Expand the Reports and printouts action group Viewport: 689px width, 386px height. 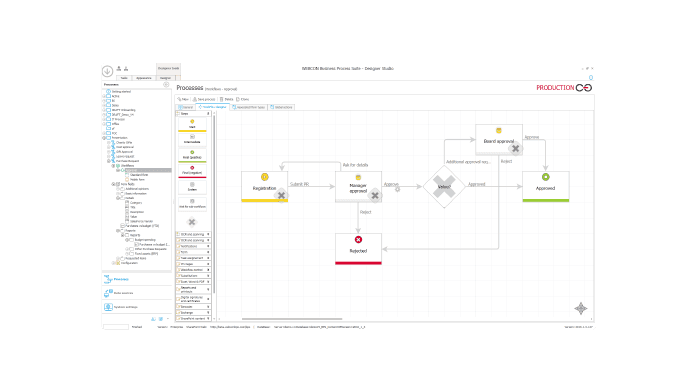pos(193,289)
